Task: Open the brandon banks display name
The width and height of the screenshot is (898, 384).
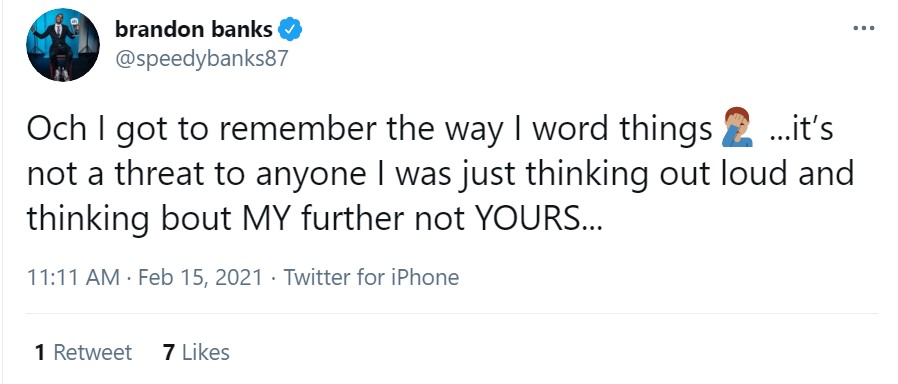Action: (x=194, y=29)
